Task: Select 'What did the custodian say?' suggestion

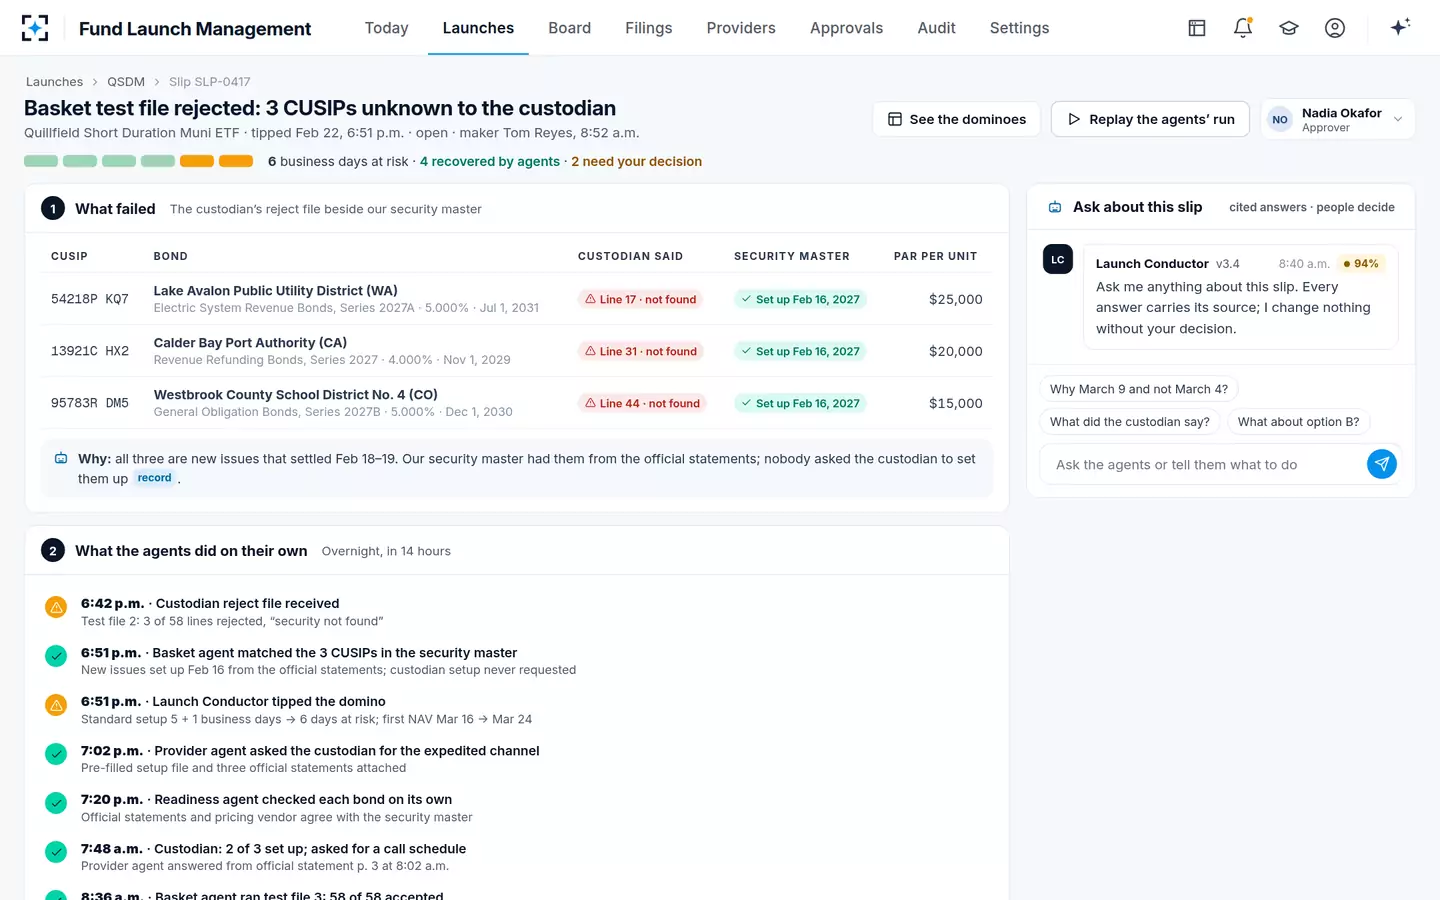Action: (x=1129, y=422)
